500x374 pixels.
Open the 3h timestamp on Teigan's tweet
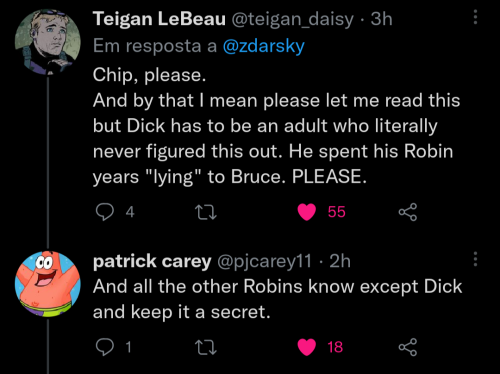(x=381, y=19)
